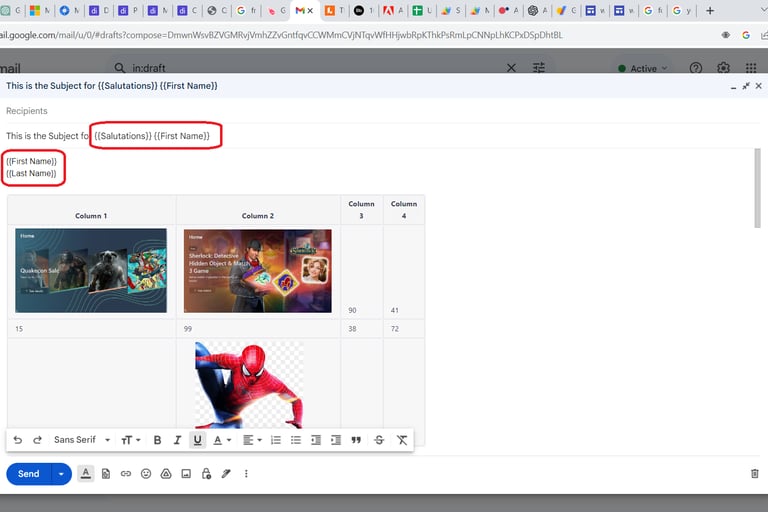Open More options three-dot menu
Screen dimensions: 768x512
246,474
